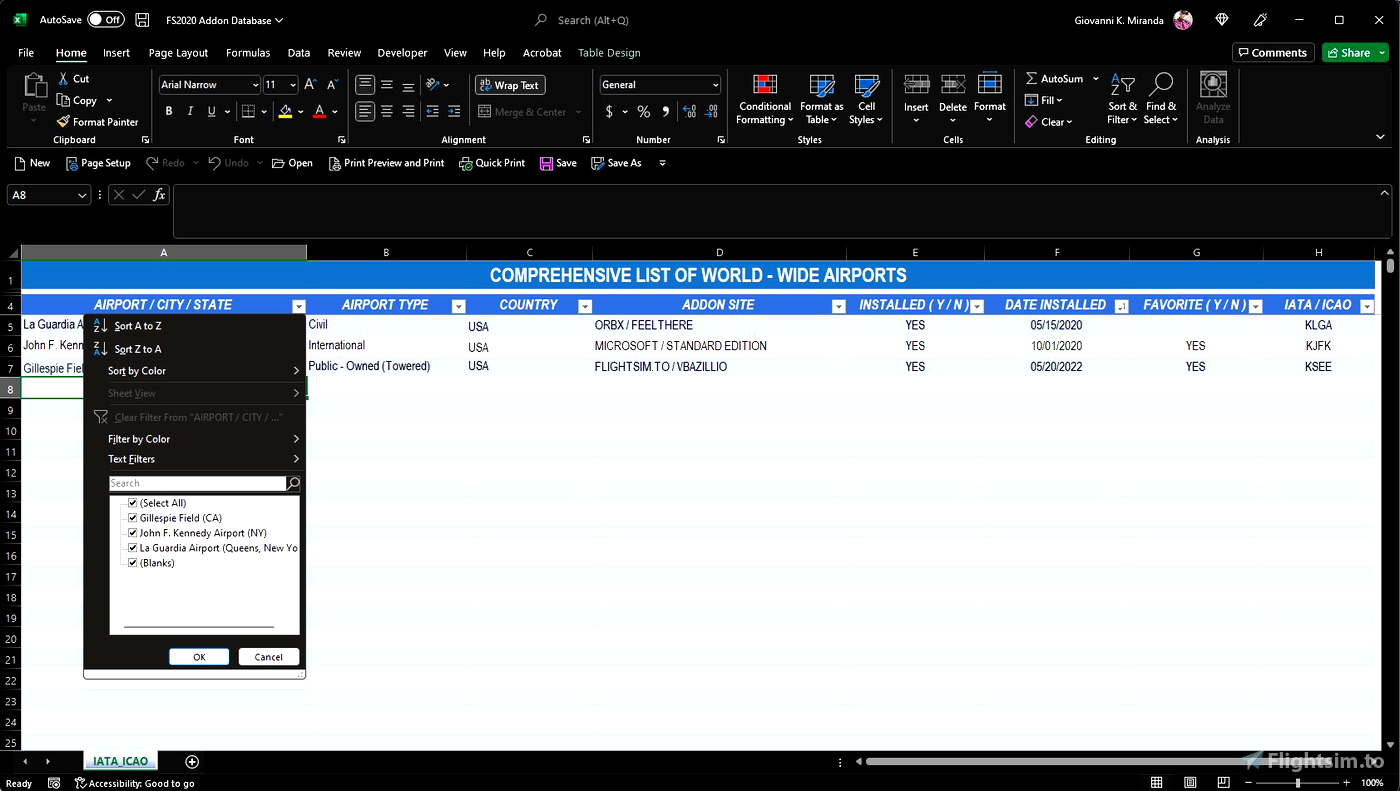Click the Share button
This screenshot has width=1400, height=791.
coord(1355,53)
